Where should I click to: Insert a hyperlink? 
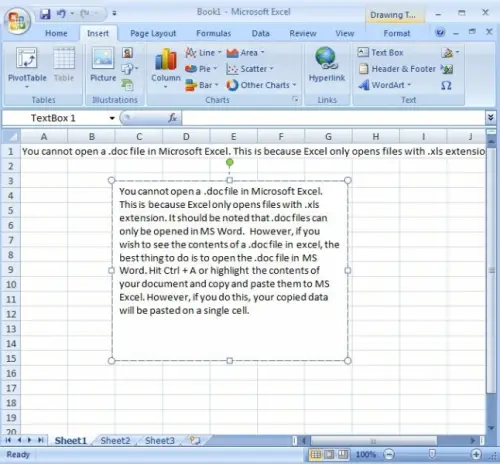pyautogui.click(x=327, y=64)
